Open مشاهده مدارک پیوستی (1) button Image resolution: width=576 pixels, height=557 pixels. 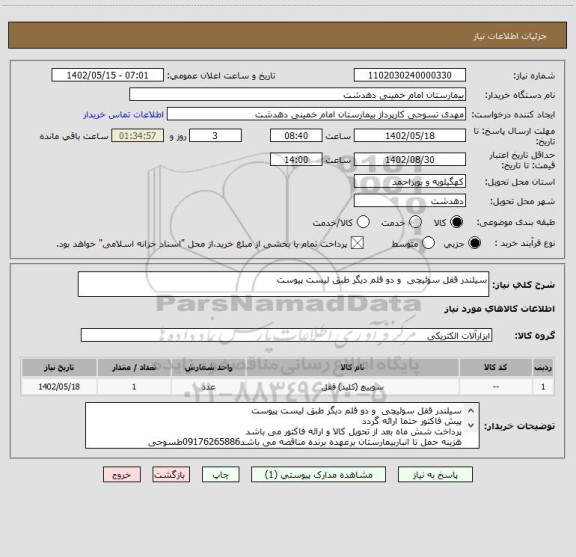pyautogui.click(x=318, y=475)
